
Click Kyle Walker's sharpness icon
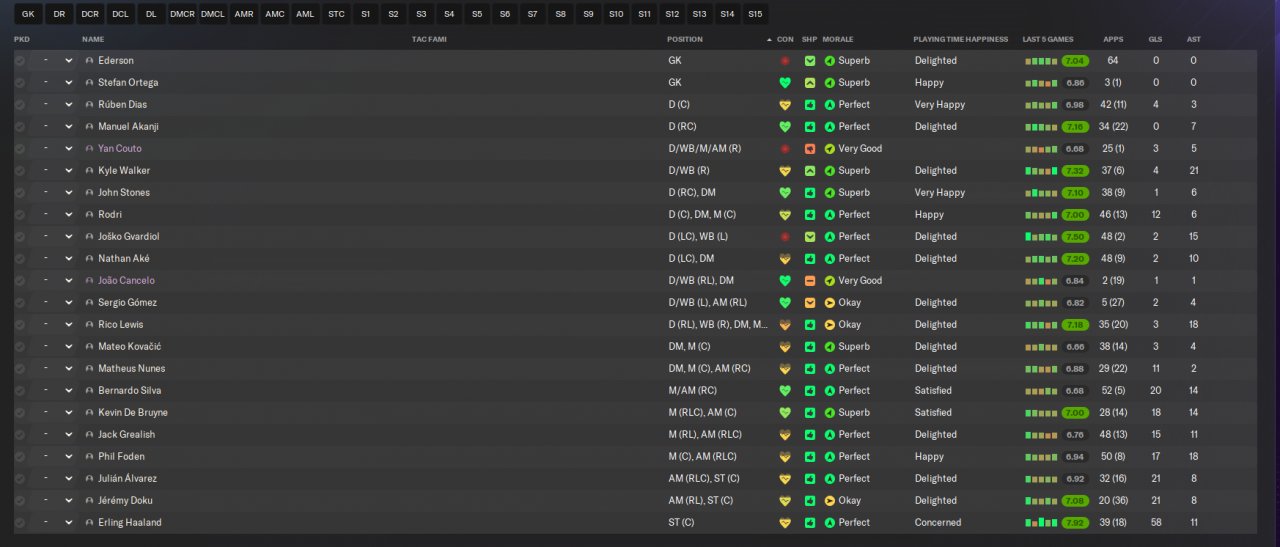(810, 171)
